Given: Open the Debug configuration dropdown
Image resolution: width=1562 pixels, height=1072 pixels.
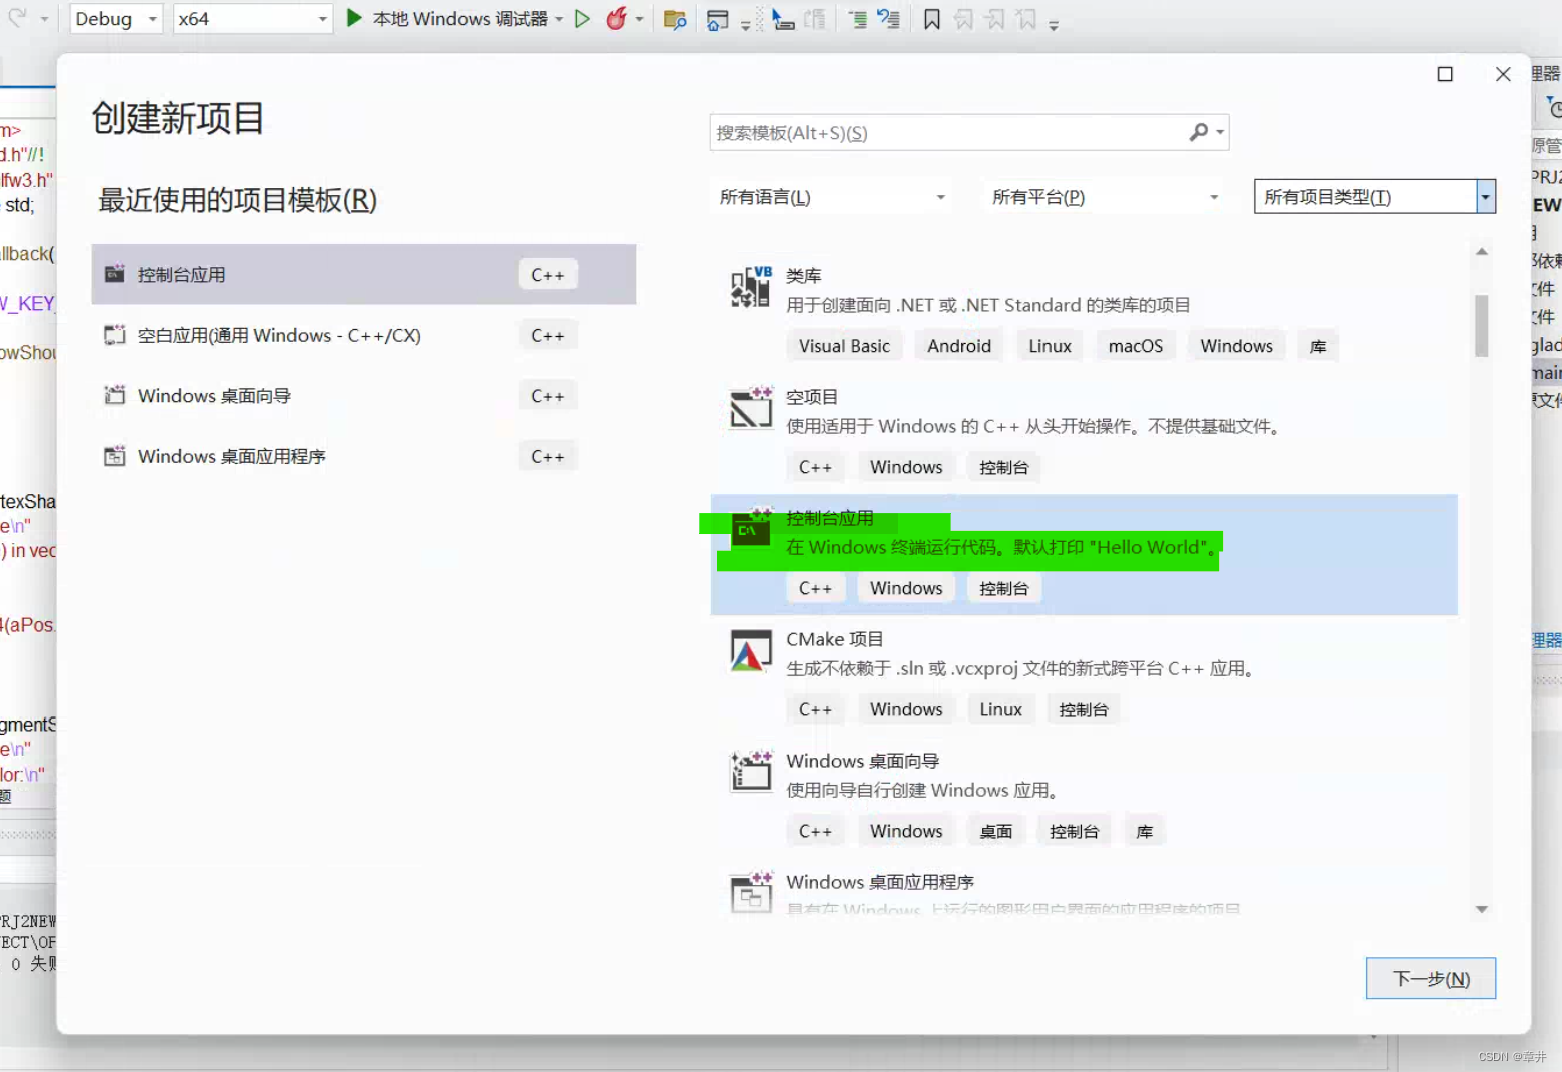Looking at the screenshot, I should [x=114, y=18].
